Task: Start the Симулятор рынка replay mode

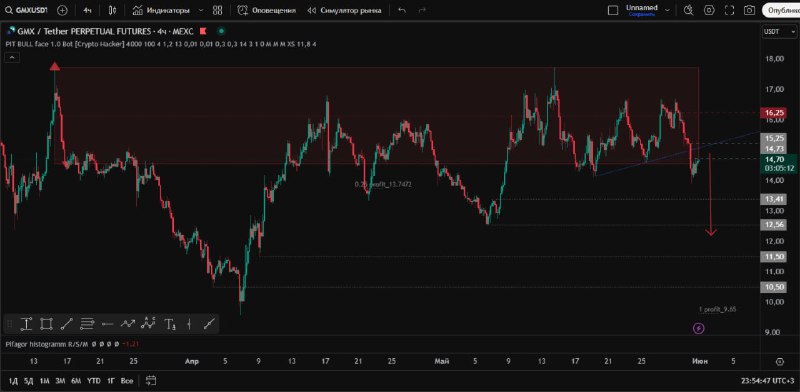Action: (344, 10)
